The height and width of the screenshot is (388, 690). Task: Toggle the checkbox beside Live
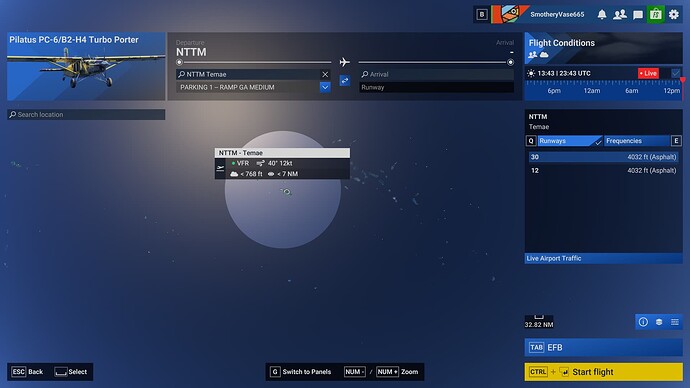[x=675, y=73]
